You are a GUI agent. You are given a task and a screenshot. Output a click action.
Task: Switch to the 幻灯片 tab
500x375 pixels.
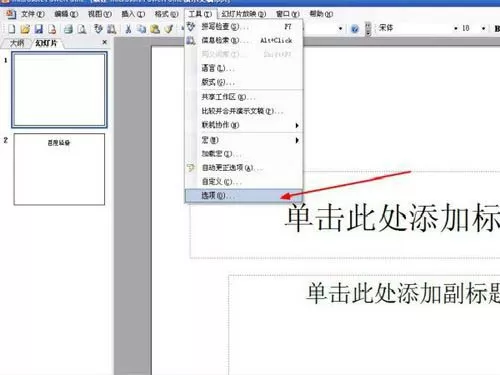(46, 43)
